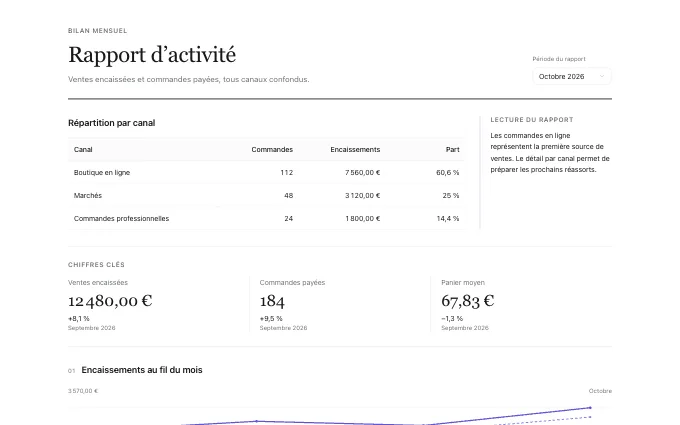This screenshot has height=425, width=680.
Task: Click the Encaissements column header
Action: click(x=355, y=150)
